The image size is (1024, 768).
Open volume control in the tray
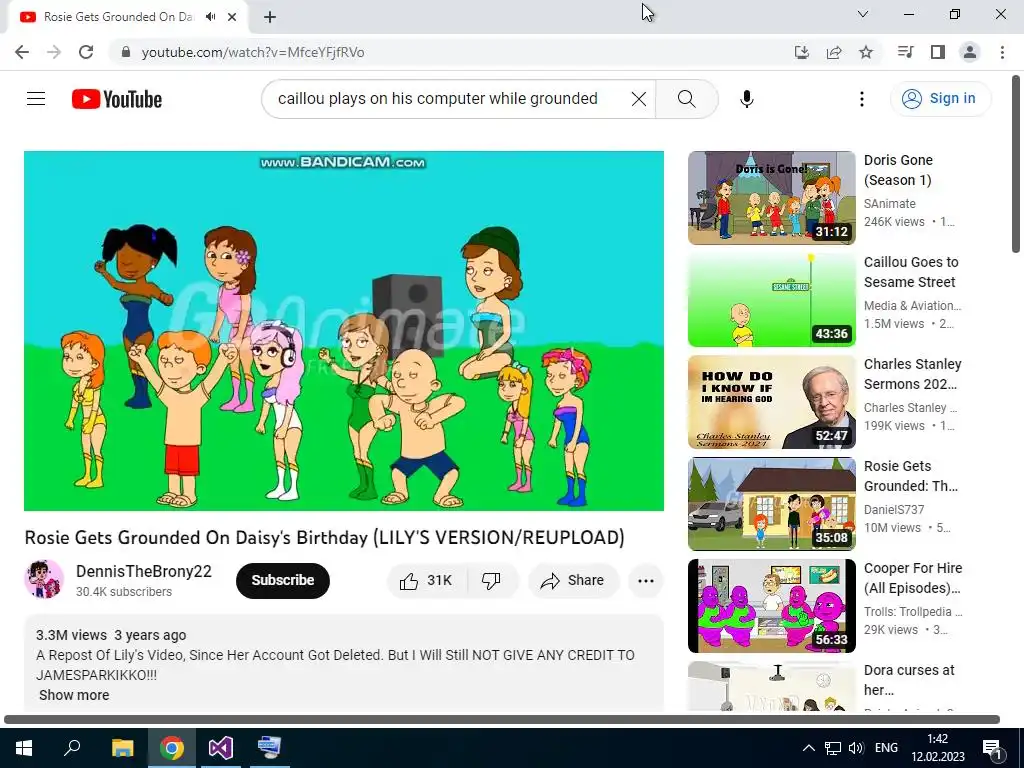tap(856, 748)
